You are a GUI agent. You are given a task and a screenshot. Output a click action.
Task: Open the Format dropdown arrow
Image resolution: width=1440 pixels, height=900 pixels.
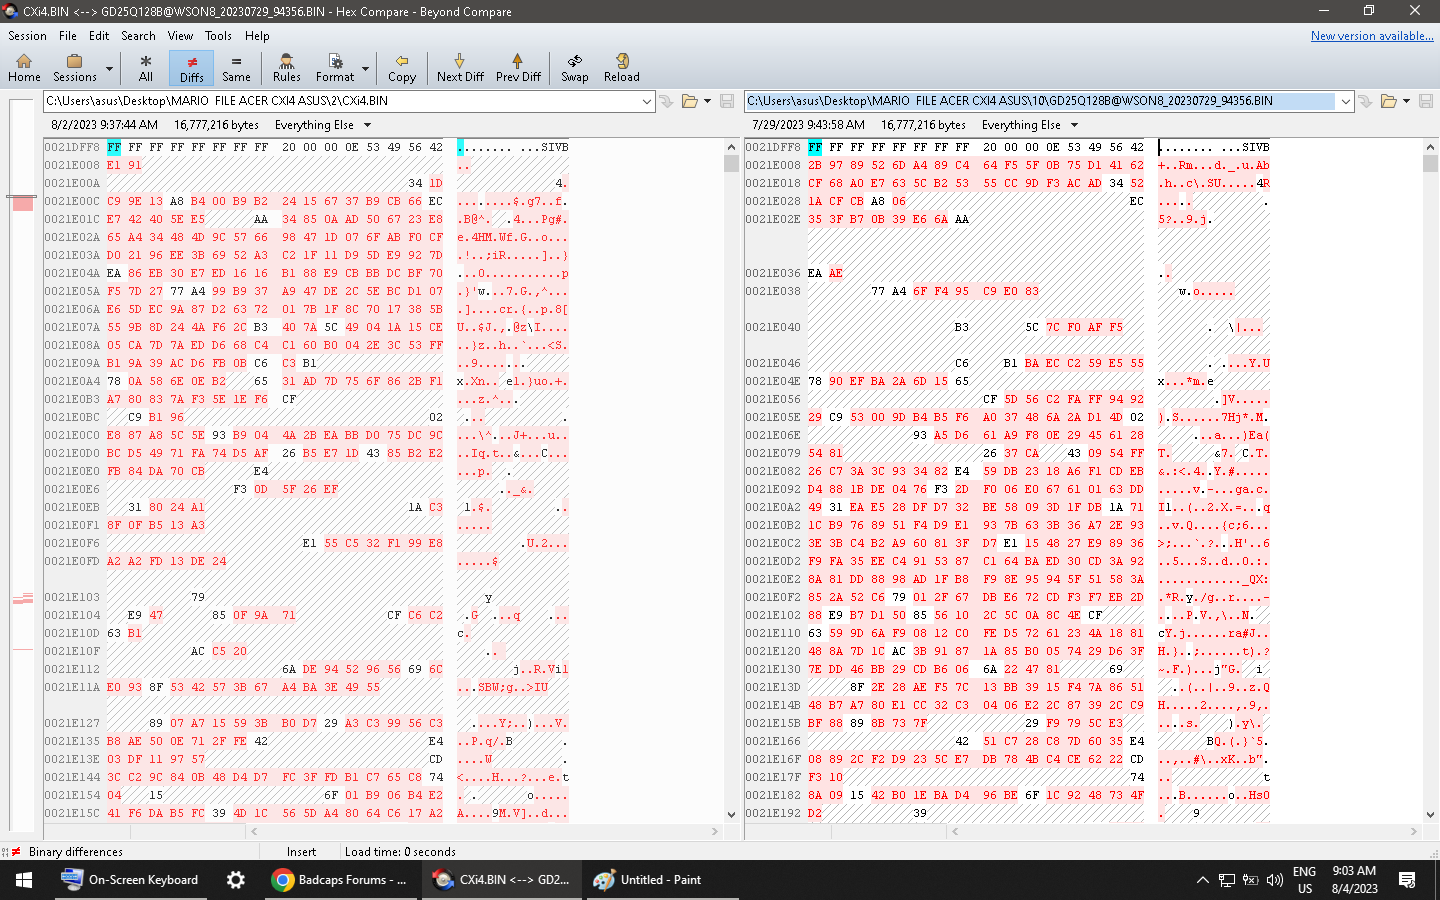click(x=365, y=68)
